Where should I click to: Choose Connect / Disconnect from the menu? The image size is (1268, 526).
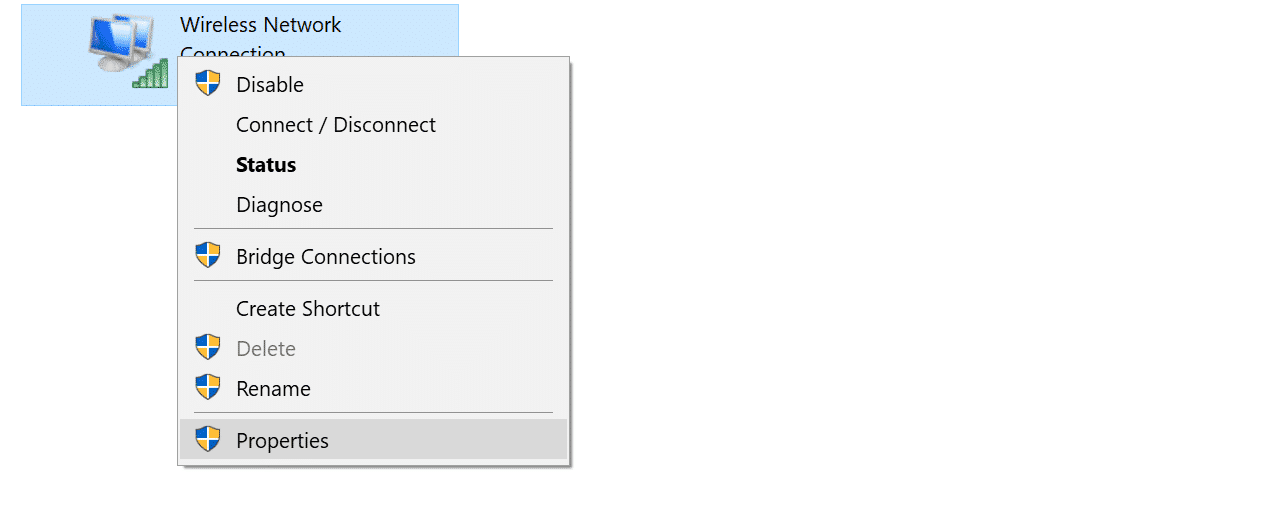(x=336, y=125)
